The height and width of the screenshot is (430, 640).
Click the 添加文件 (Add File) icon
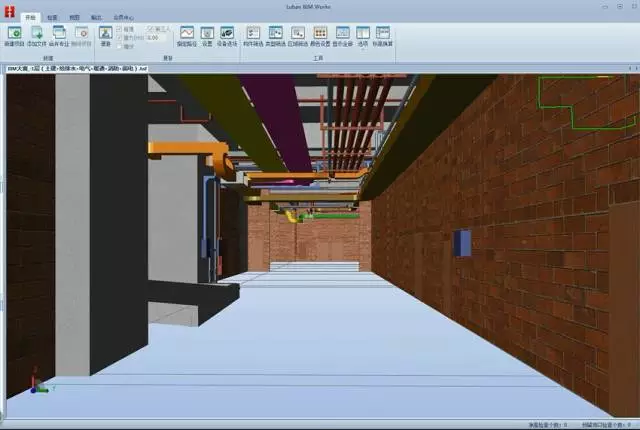coord(37,35)
